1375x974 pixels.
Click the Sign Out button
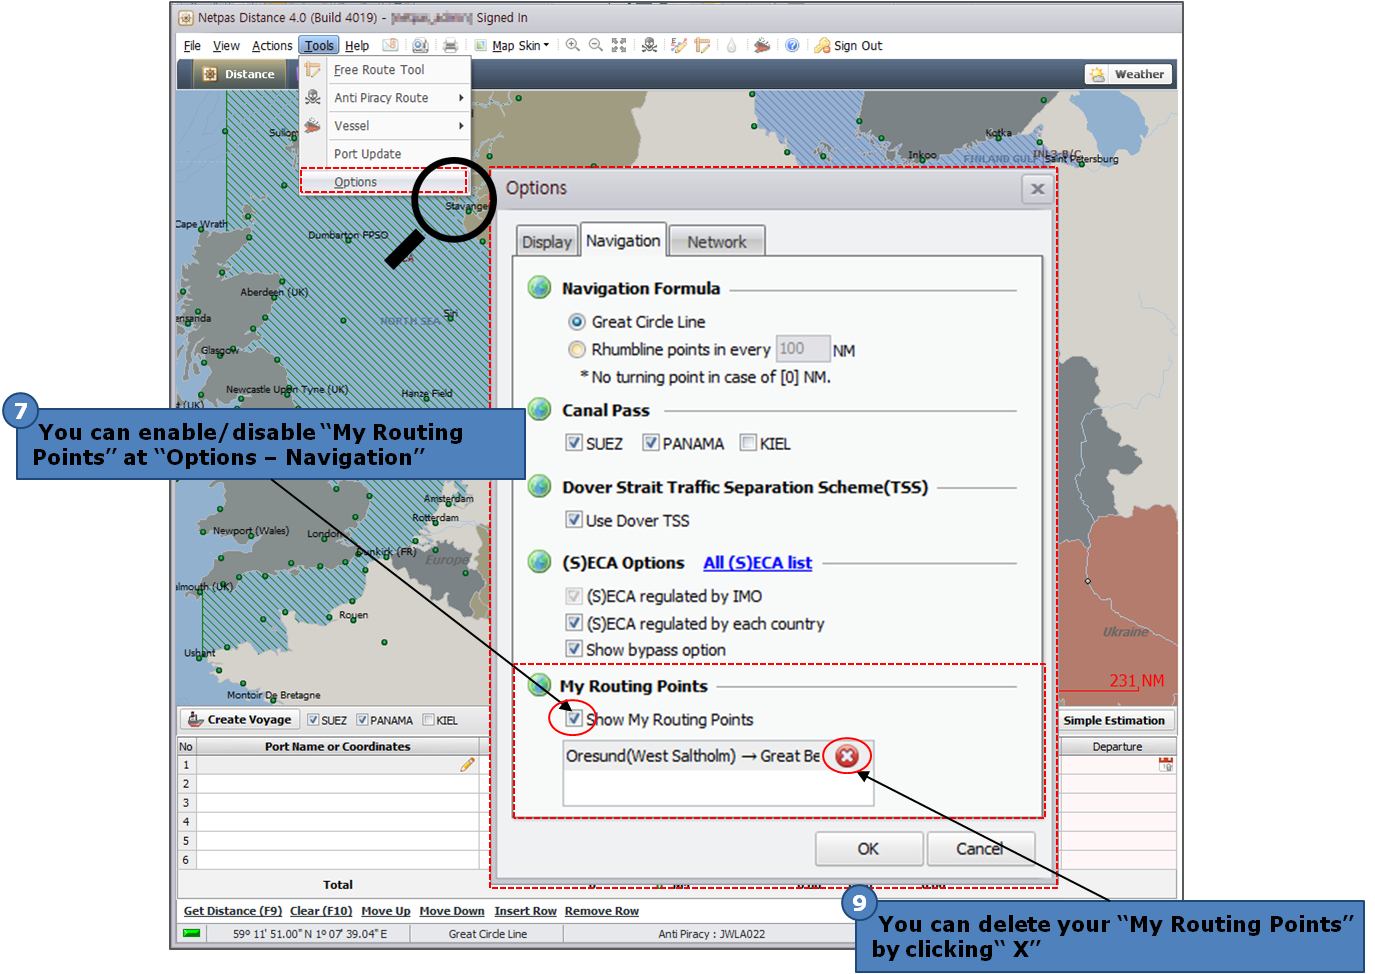coord(848,46)
